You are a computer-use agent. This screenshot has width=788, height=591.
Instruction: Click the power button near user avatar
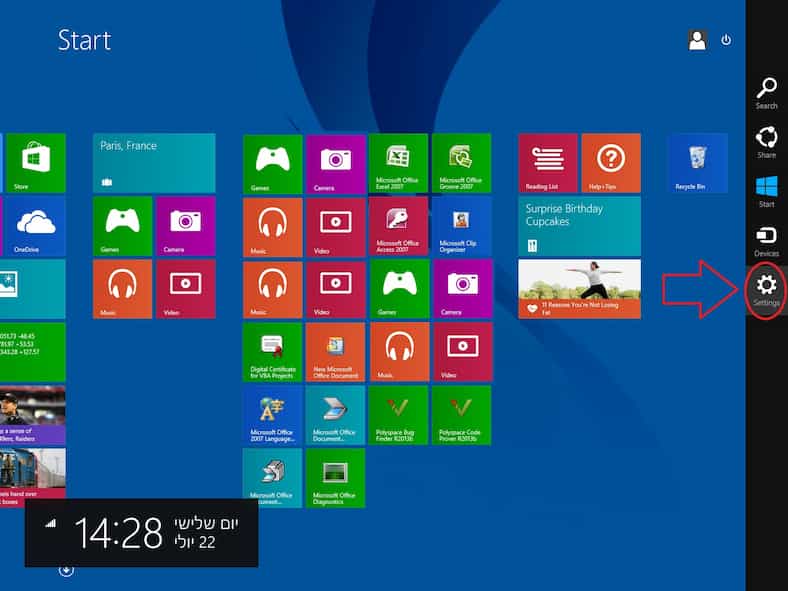pyautogui.click(x=726, y=40)
